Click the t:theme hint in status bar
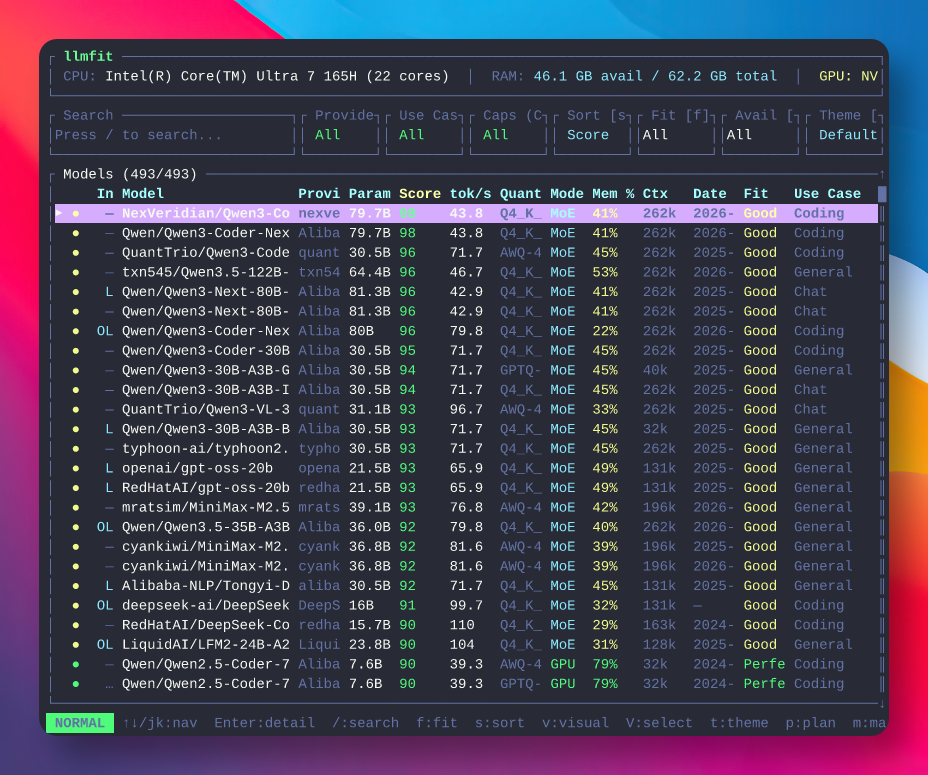 739,723
